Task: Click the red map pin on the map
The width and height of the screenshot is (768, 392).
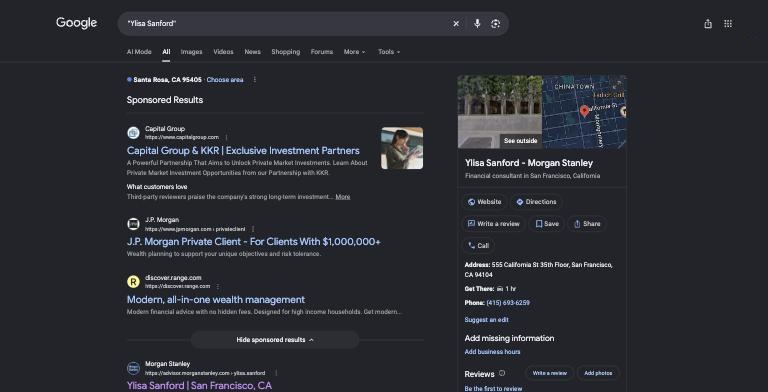Action: [x=584, y=111]
